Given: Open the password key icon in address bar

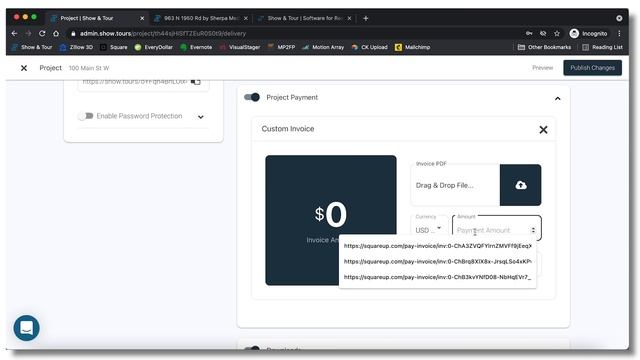Looking at the screenshot, I should (x=529, y=33).
